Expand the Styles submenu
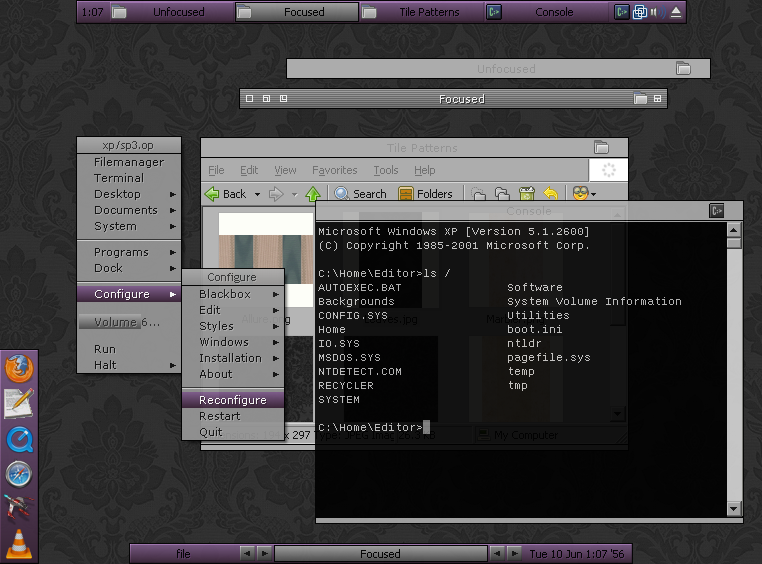Image resolution: width=762 pixels, height=564 pixels. (x=233, y=326)
